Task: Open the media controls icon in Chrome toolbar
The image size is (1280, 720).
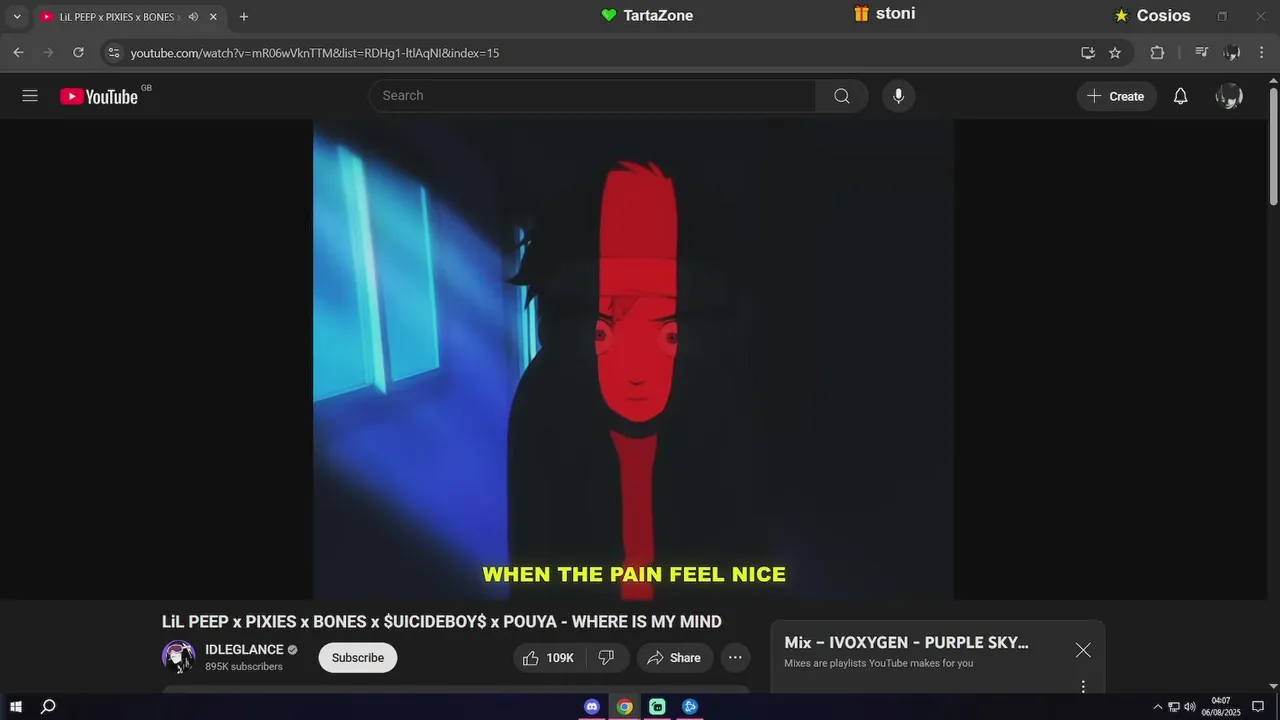Action: (1202, 53)
